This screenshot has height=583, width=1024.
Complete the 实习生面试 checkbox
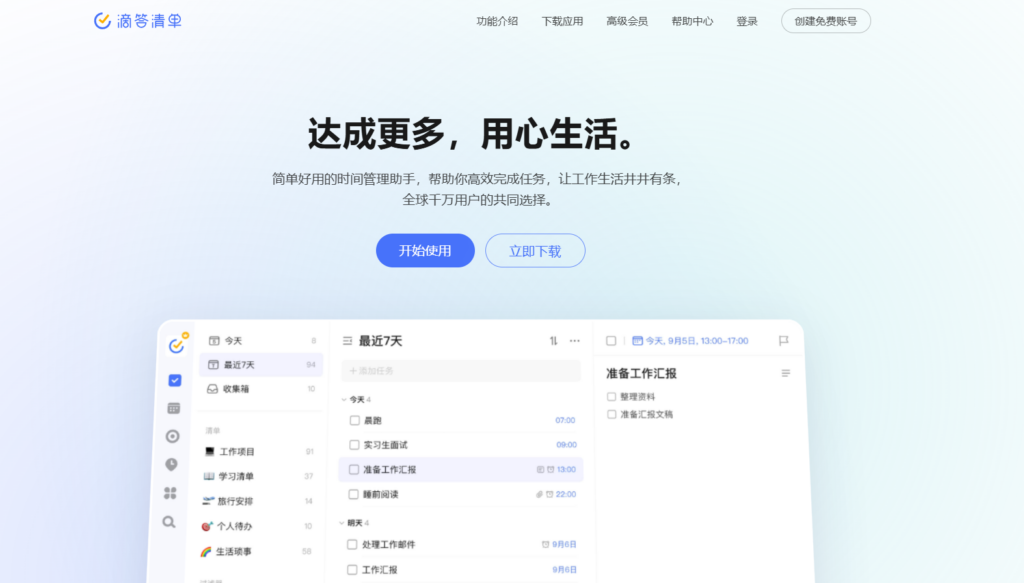[x=353, y=445]
